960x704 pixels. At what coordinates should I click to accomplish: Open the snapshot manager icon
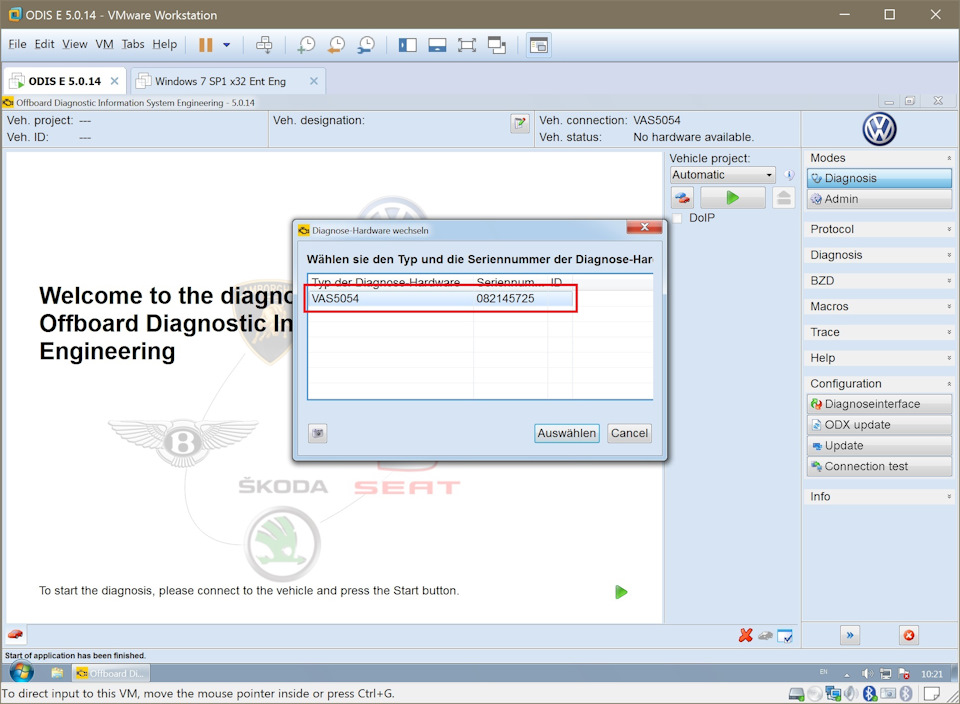366,45
